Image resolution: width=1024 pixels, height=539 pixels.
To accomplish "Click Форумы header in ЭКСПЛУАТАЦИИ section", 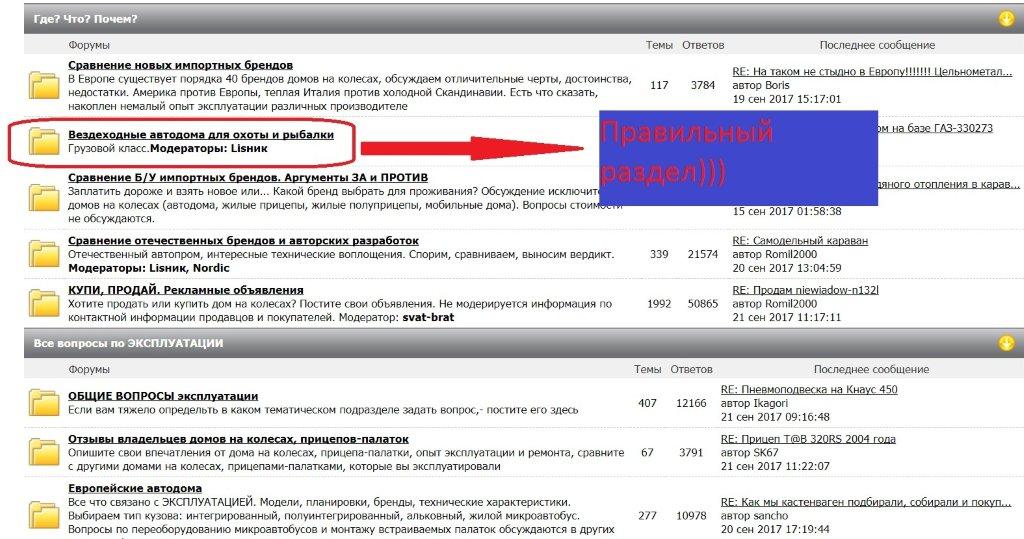I will [x=89, y=369].
